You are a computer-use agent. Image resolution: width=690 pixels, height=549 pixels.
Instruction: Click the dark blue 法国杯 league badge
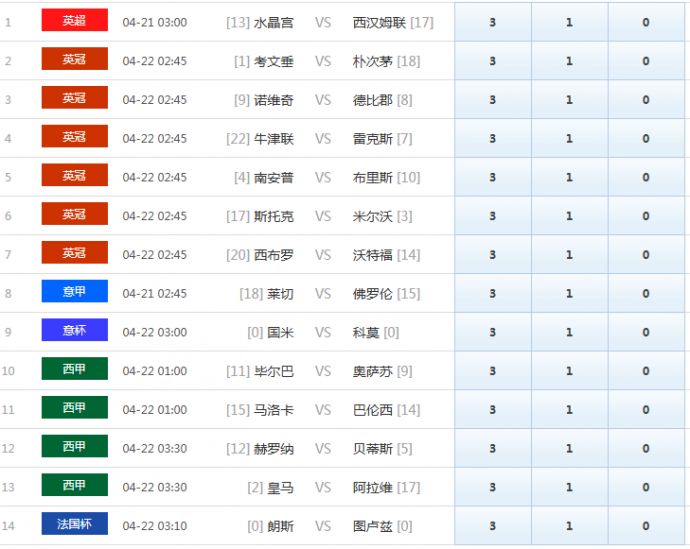(74, 525)
